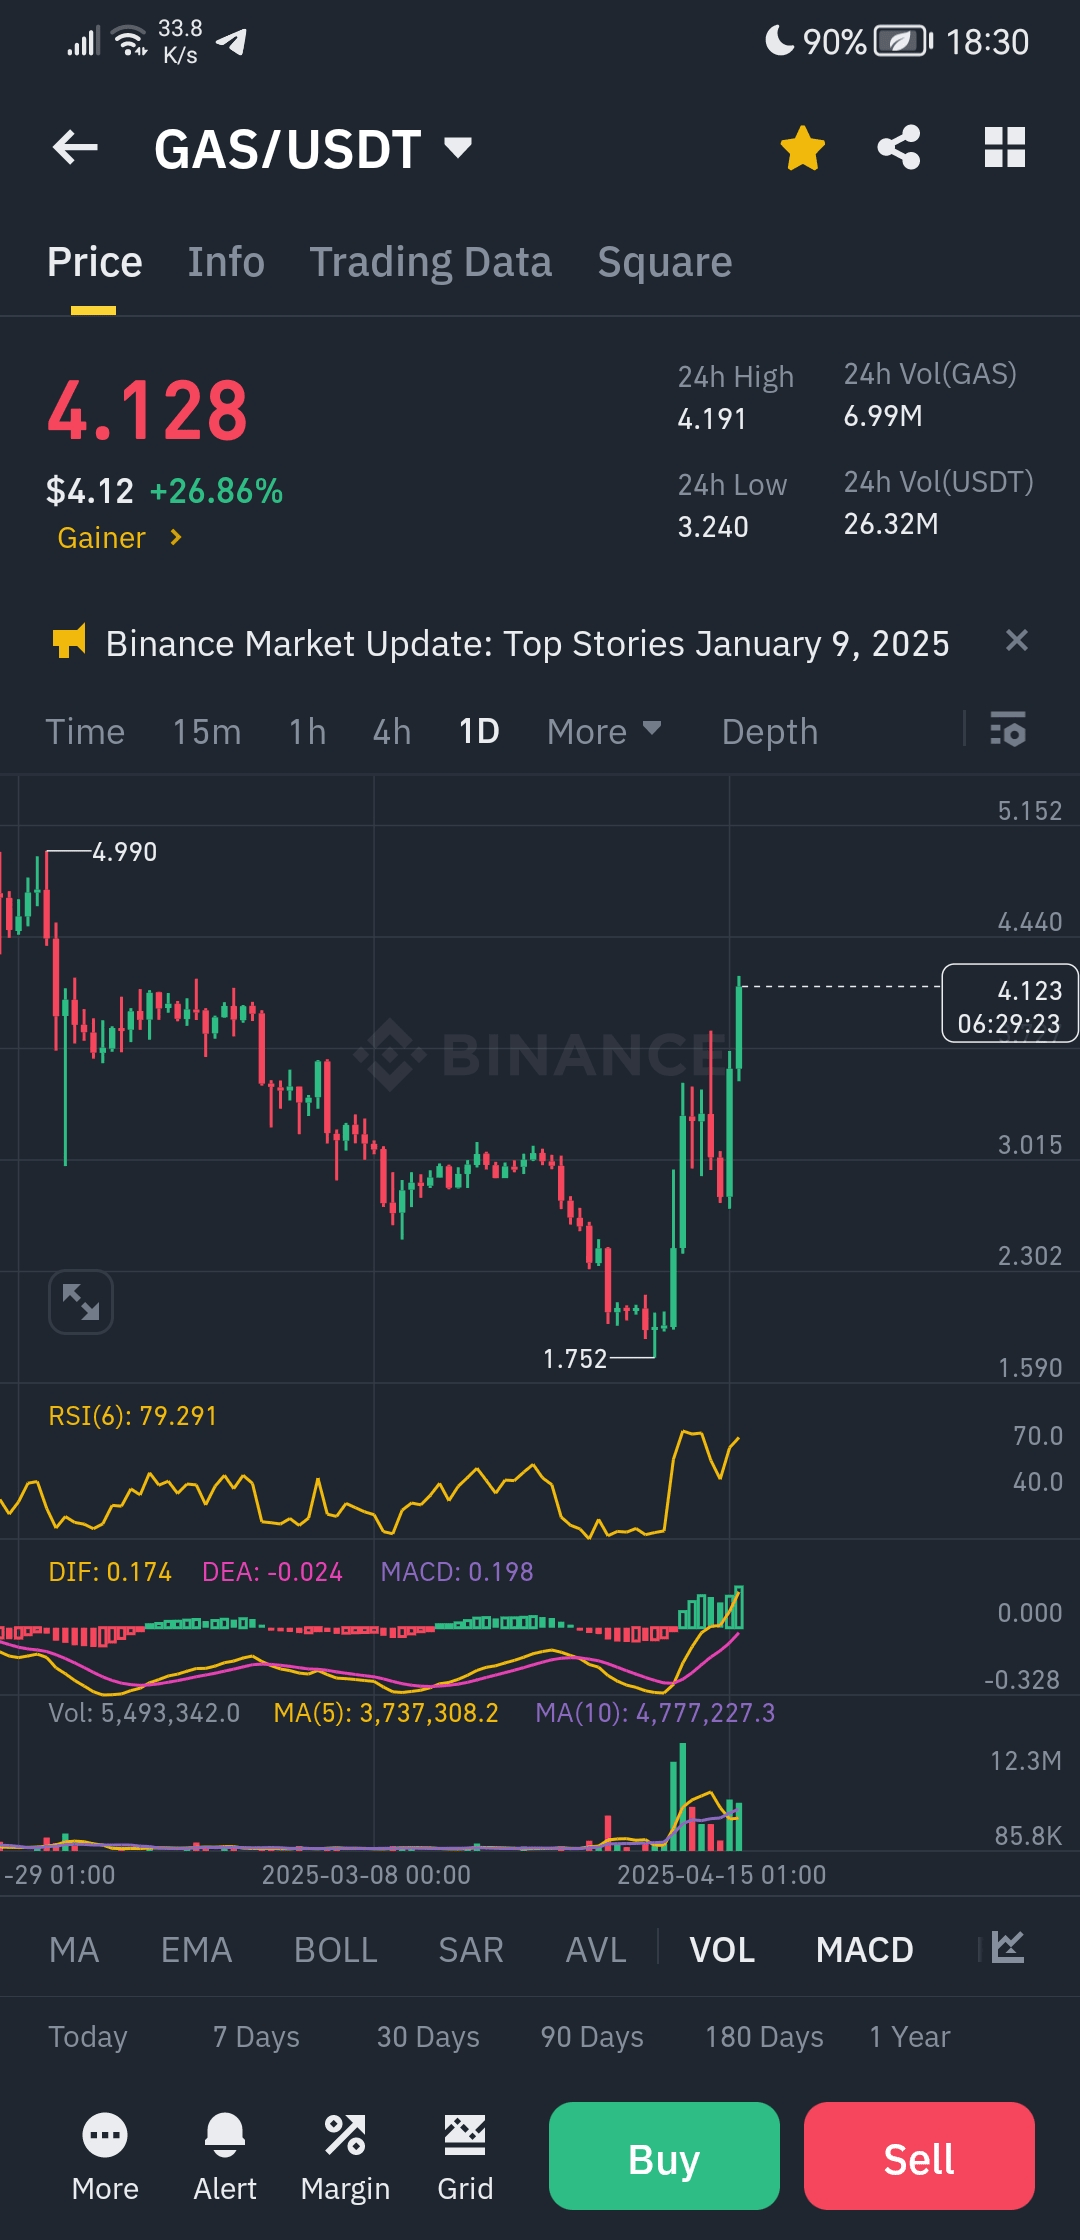The height and width of the screenshot is (2240, 1080).
Task: Select the 4h chart interval
Action: [391, 732]
